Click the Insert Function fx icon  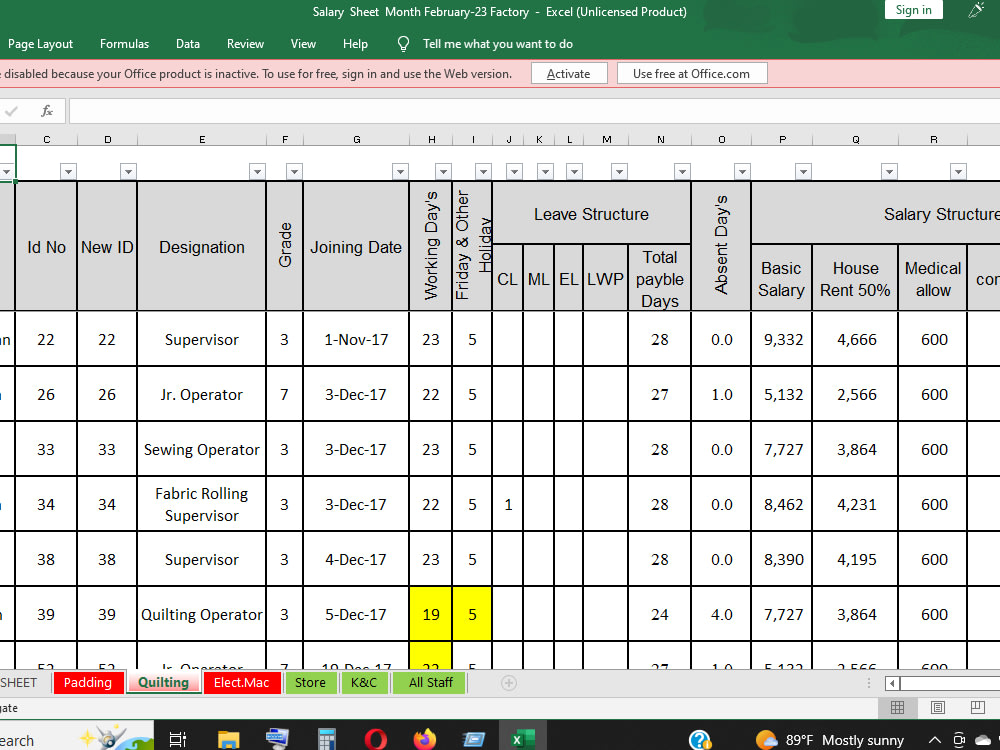[47, 111]
